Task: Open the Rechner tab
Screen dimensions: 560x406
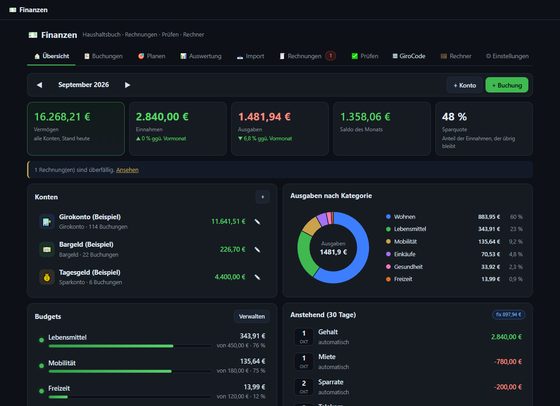Action: tap(456, 56)
